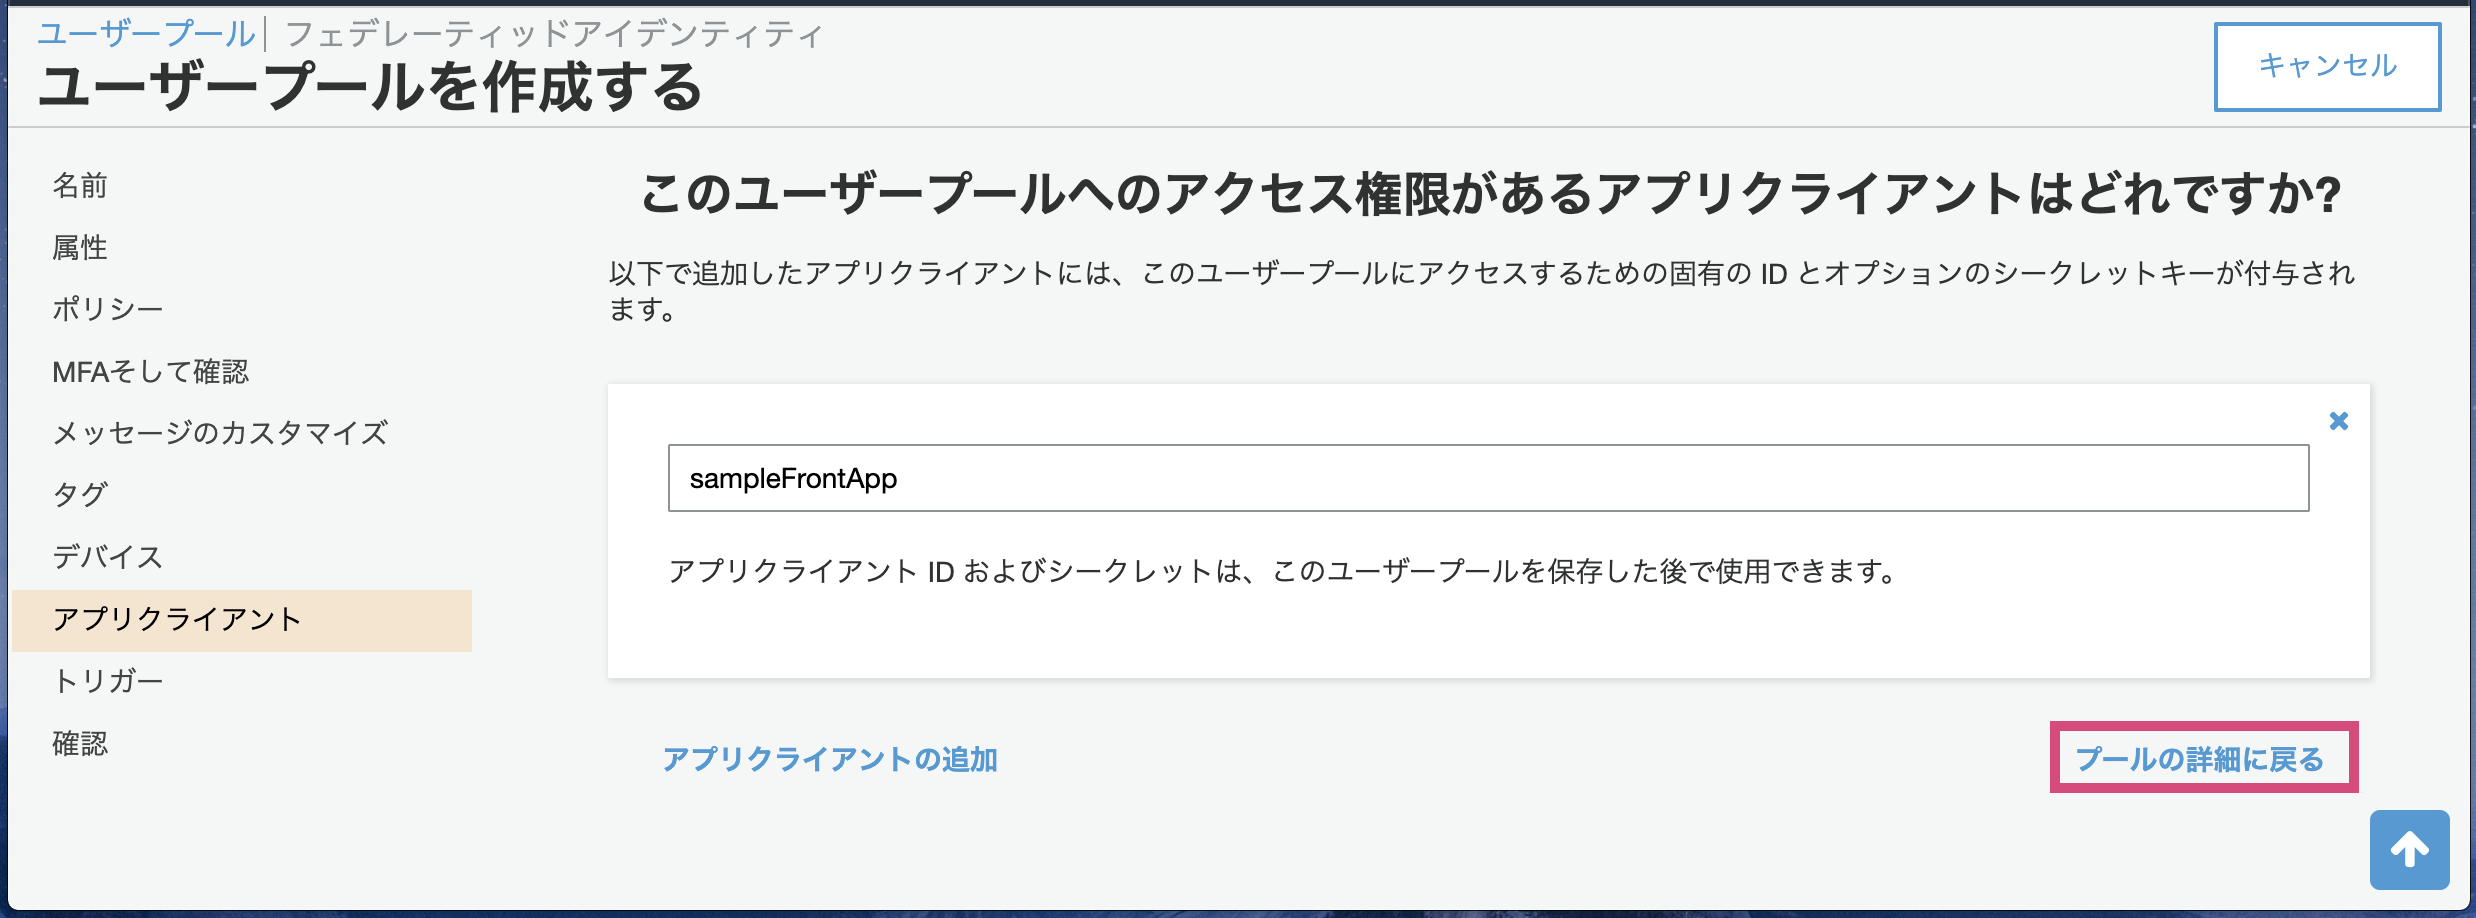Remove the sampleFrontApp client with X icon

click(2338, 421)
